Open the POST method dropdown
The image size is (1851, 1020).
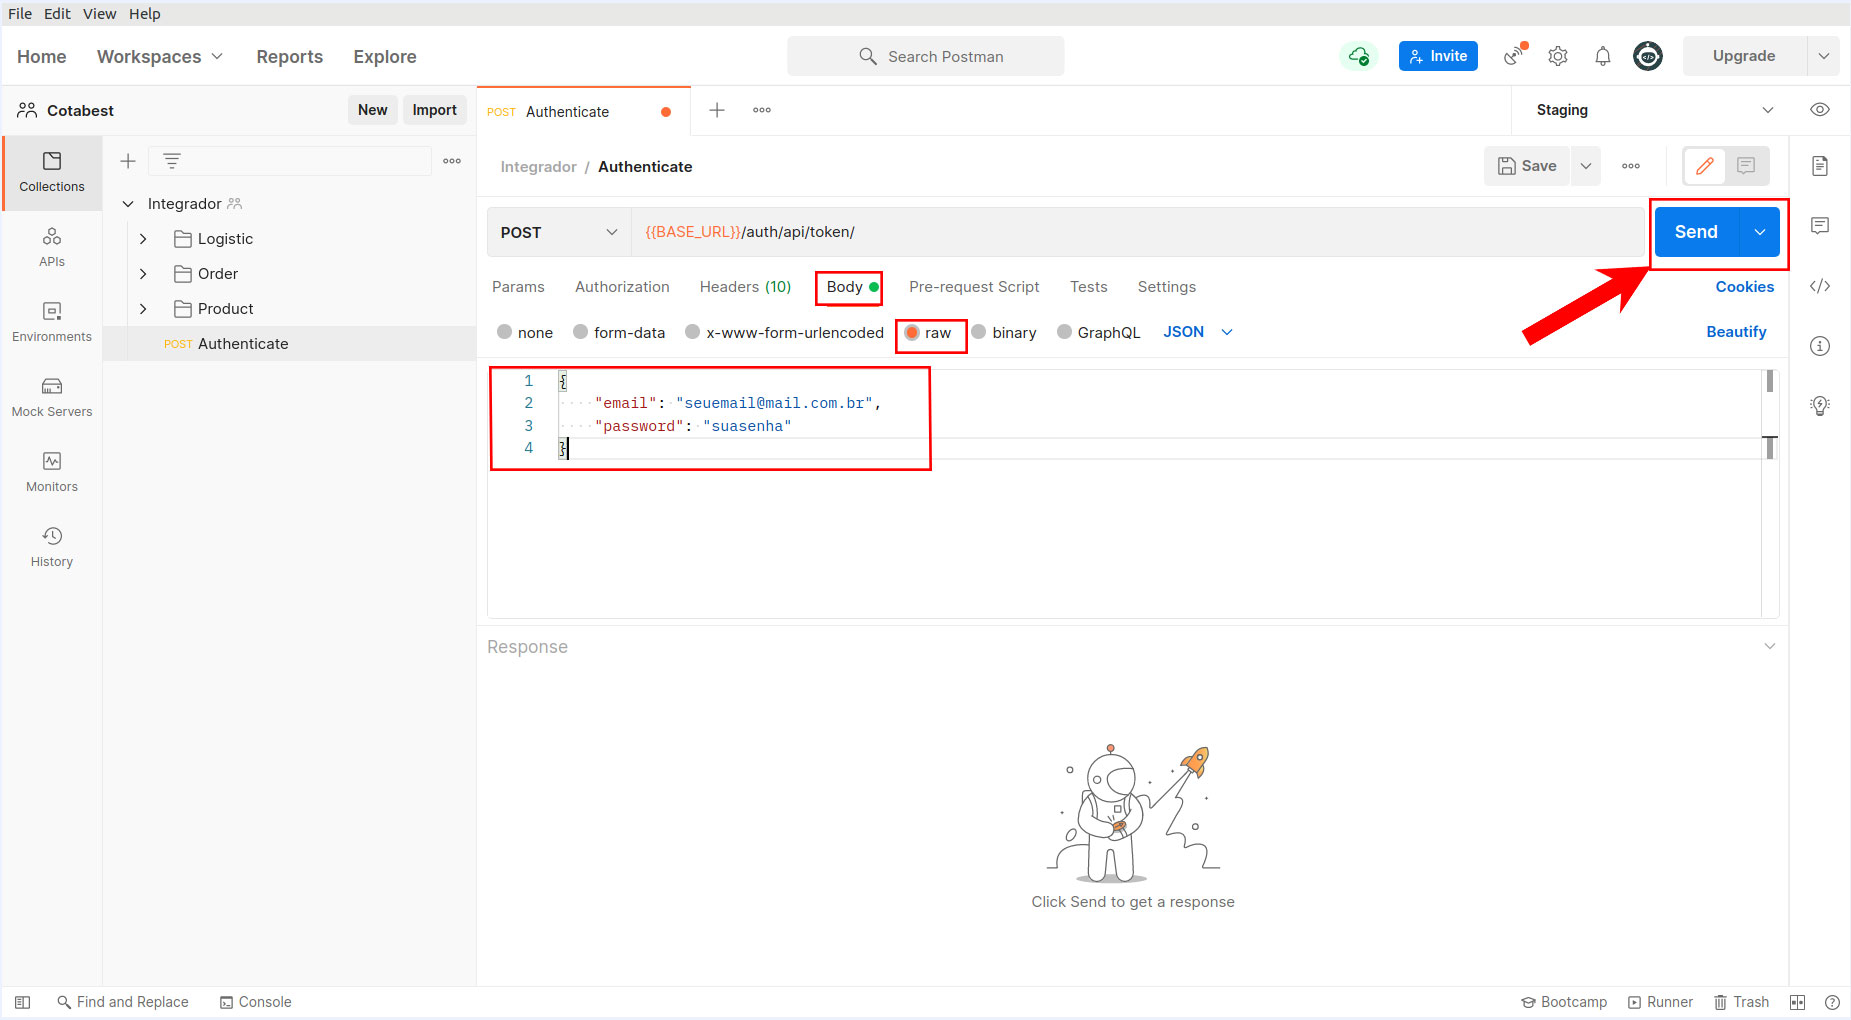(x=559, y=232)
